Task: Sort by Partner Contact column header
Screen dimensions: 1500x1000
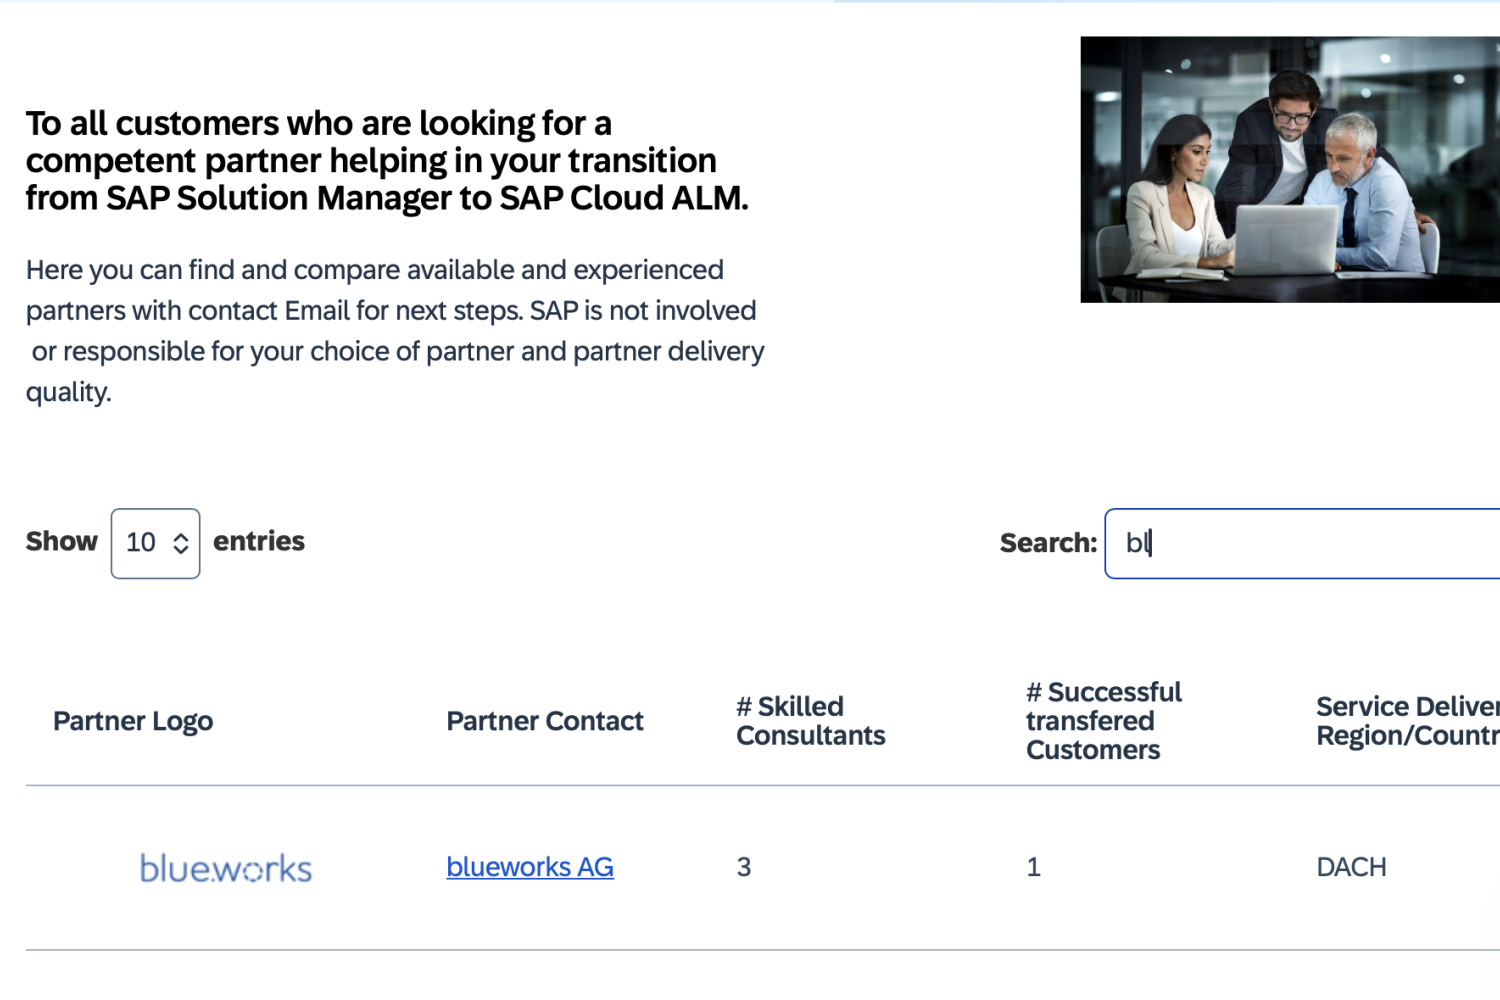Action: [x=544, y=721]
